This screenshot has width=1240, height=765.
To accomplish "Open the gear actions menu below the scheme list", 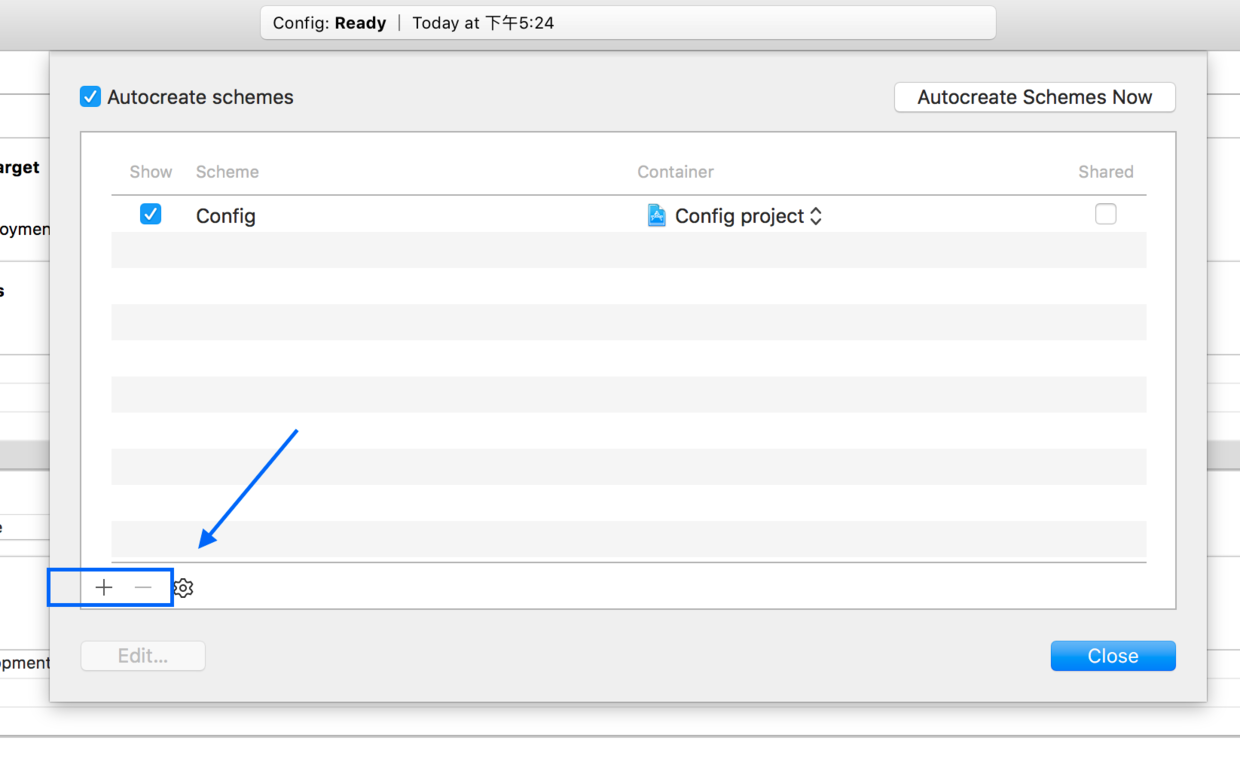I will point(182,588).
